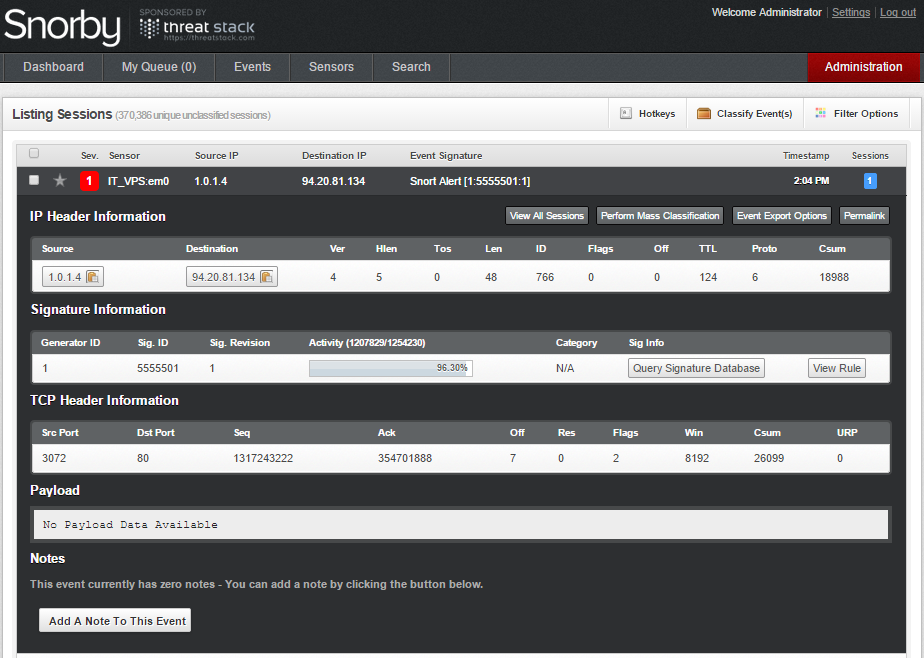Click View All Sessions button

[547, 216]
